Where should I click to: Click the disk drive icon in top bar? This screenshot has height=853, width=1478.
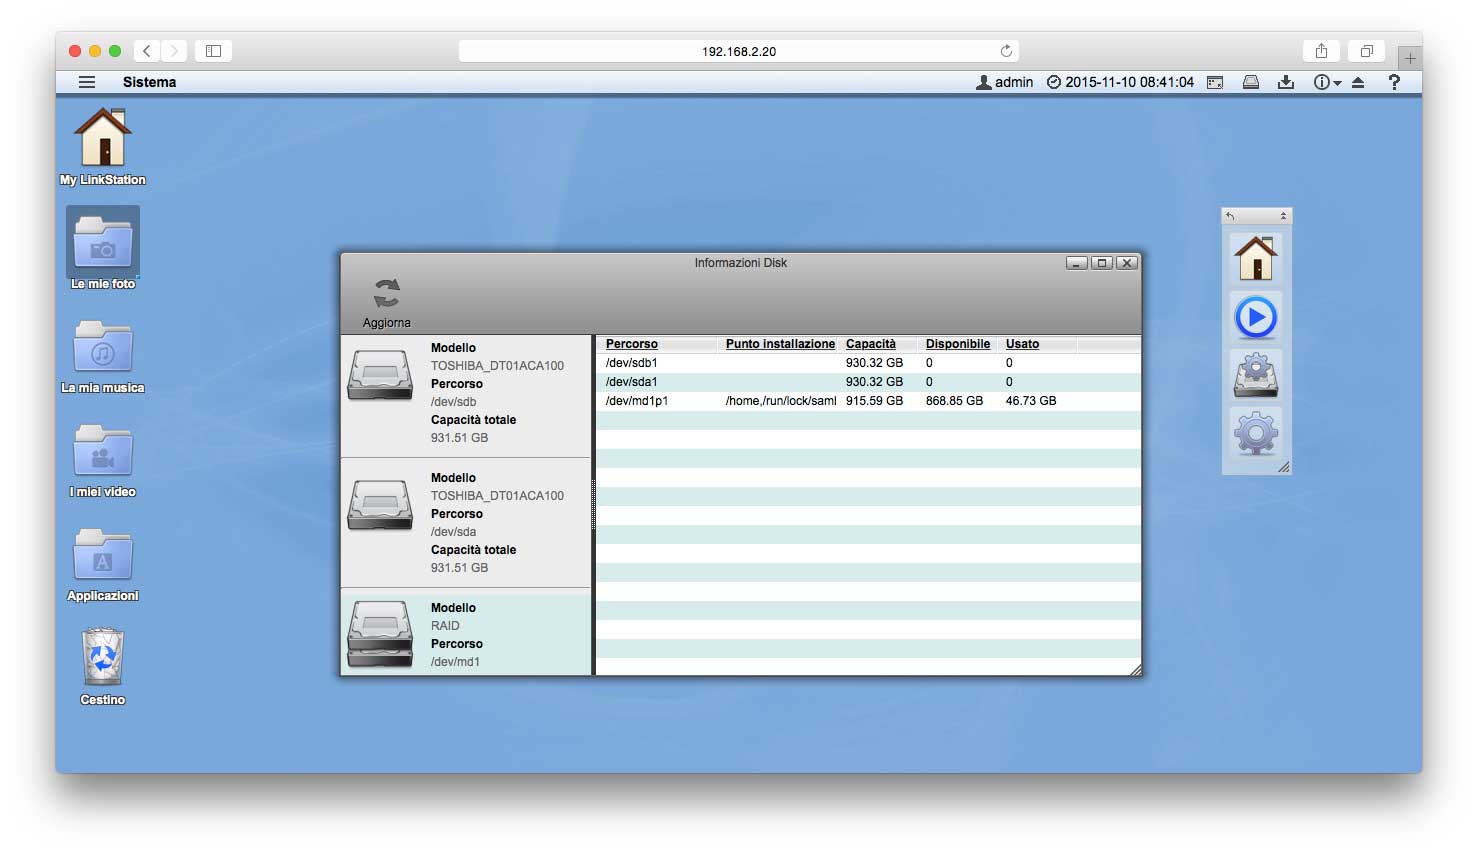click(1250, 82)
